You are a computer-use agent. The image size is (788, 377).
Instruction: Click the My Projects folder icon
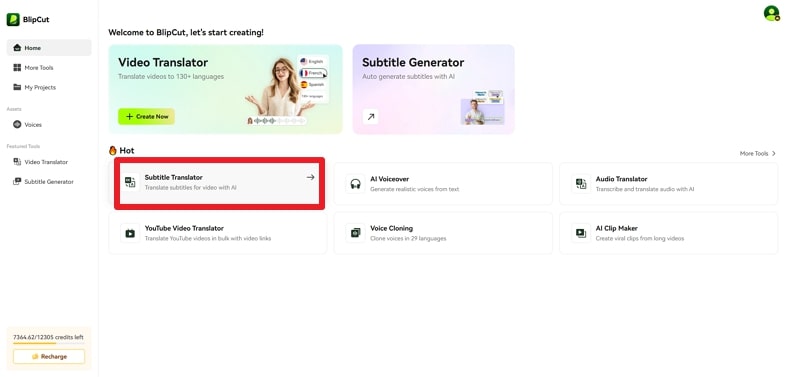click(17, 87)
